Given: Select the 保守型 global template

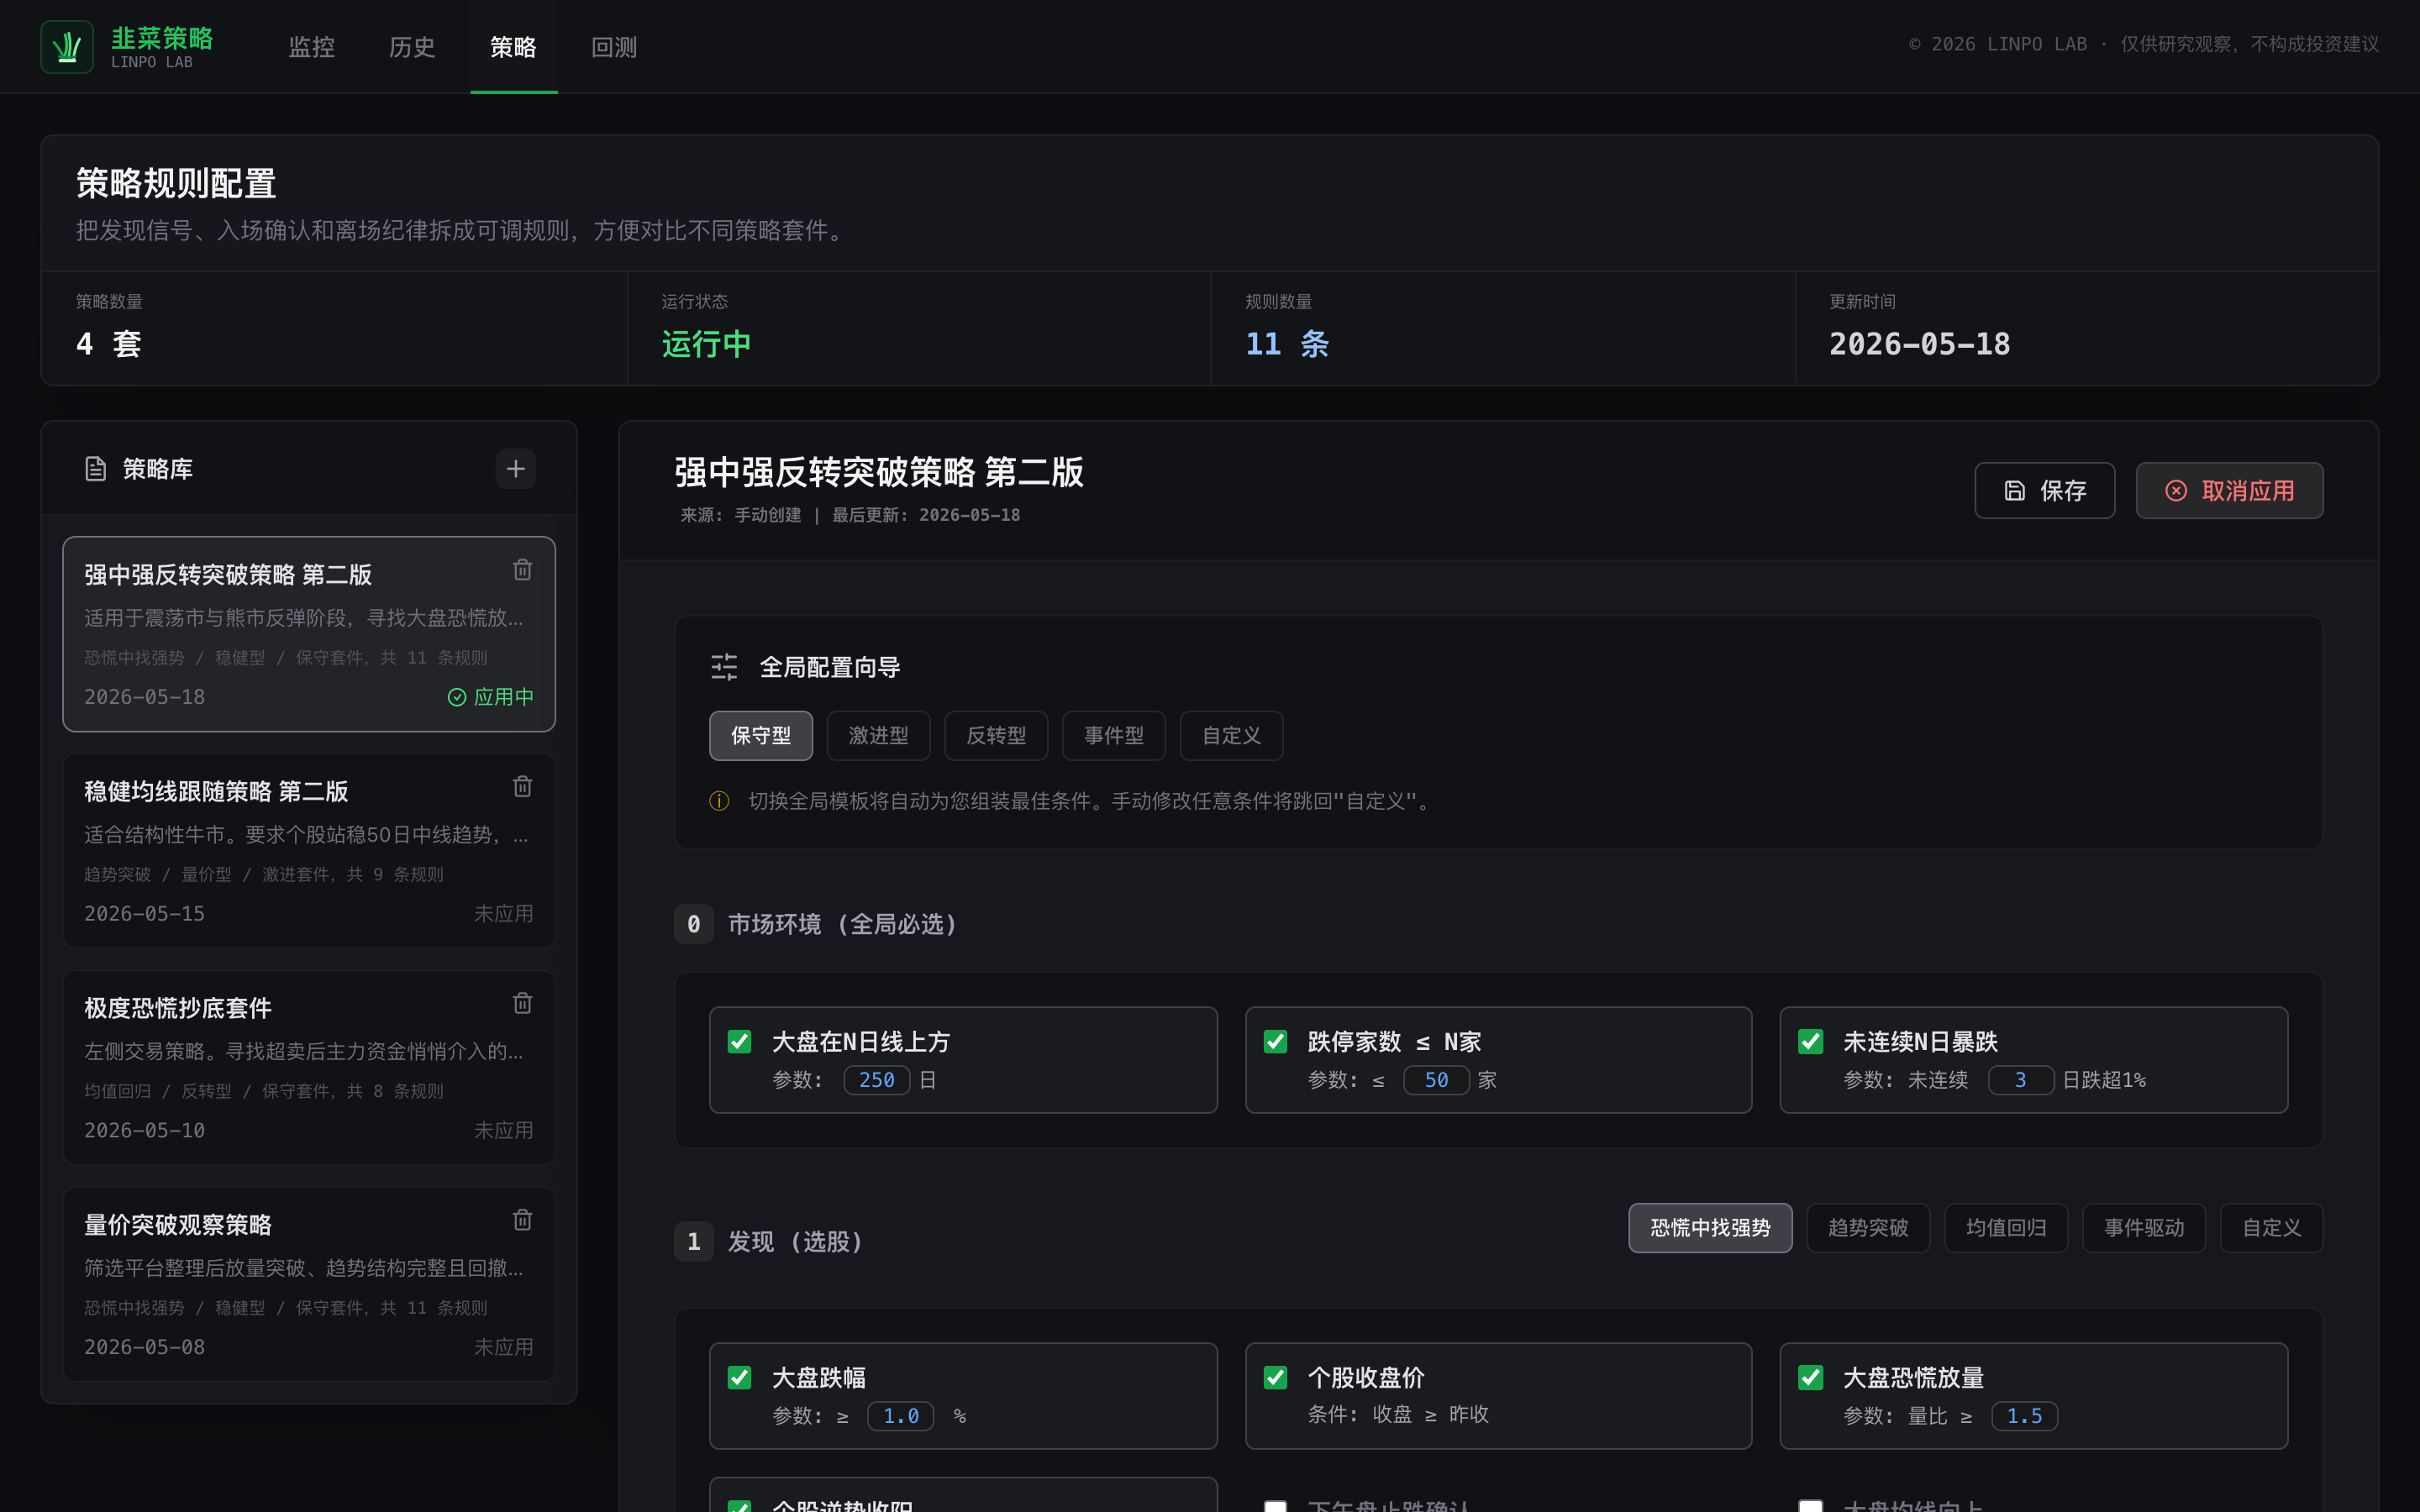Looking at the screenshot, I should pyautogui.click(x=761, y=736).
